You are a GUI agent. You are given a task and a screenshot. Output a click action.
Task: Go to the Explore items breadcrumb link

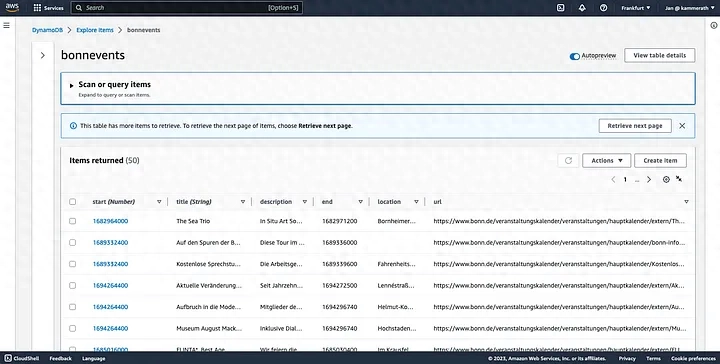[x=95, y=30]
